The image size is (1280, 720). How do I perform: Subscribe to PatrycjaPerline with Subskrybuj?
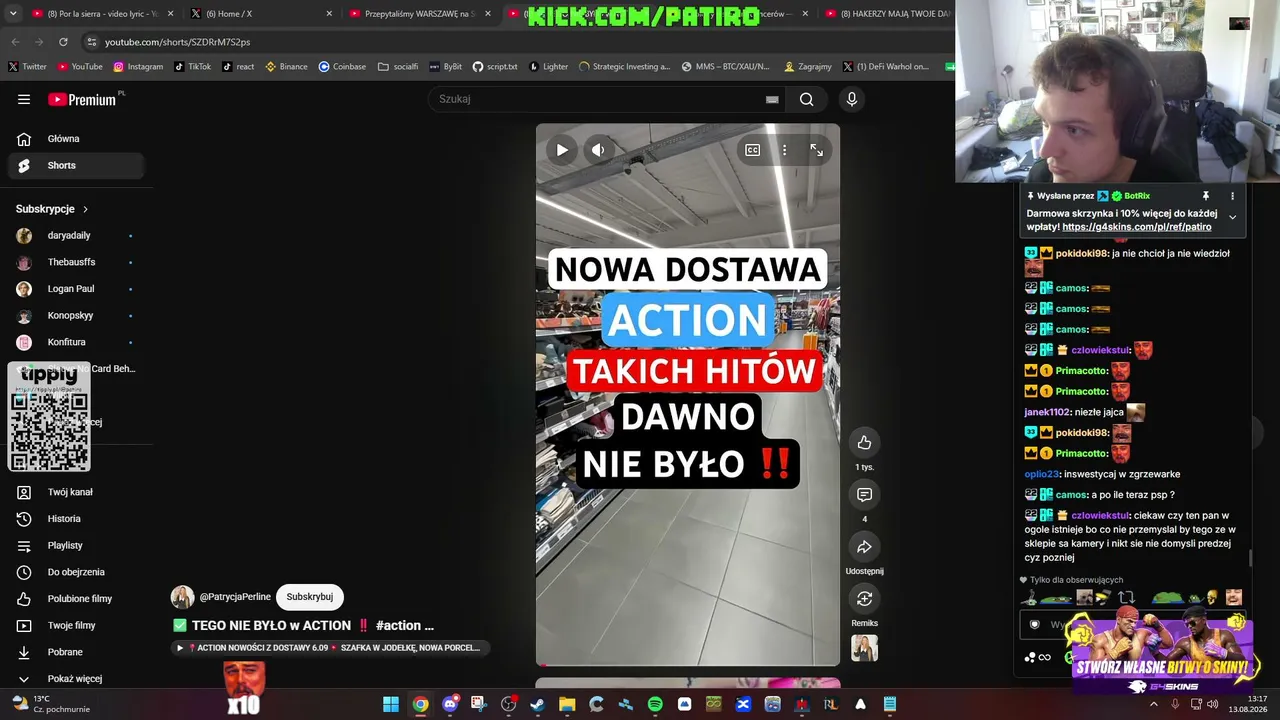point(310,597)
